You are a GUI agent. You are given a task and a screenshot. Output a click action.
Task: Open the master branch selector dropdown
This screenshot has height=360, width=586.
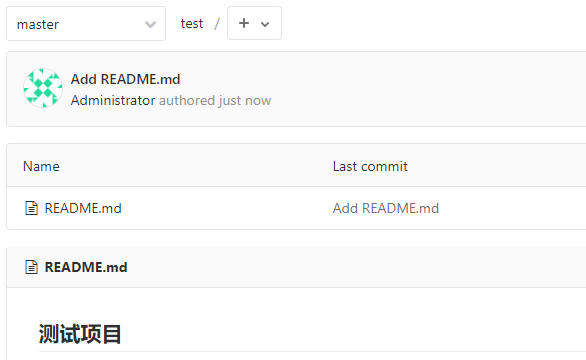coord(86,24)
